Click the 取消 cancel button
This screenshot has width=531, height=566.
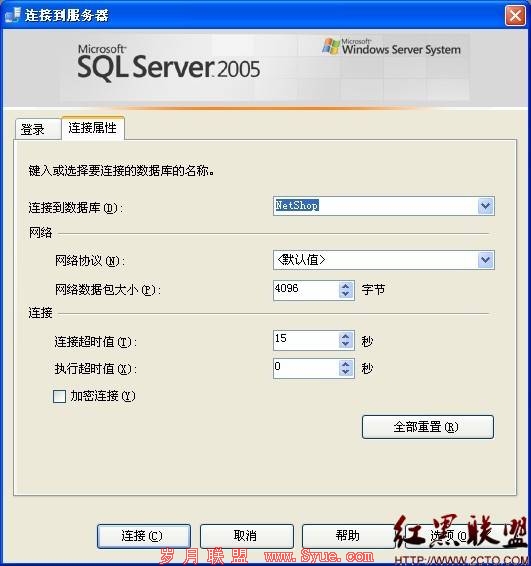click(x=247, y=536)
